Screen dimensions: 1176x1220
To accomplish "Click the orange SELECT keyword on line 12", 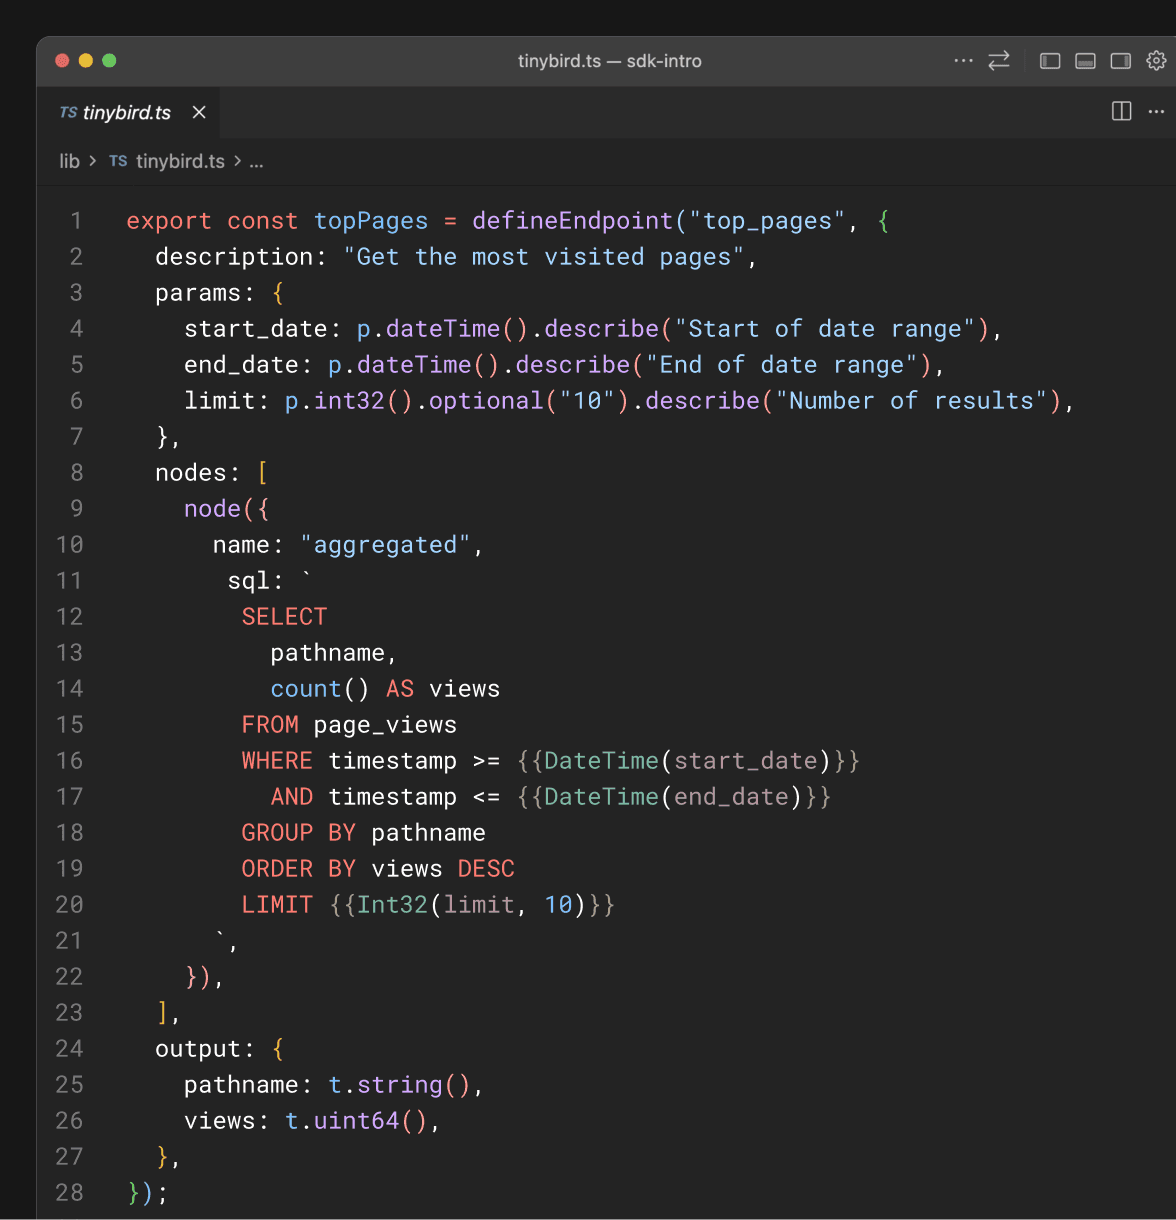I will (x=284, y=616).
